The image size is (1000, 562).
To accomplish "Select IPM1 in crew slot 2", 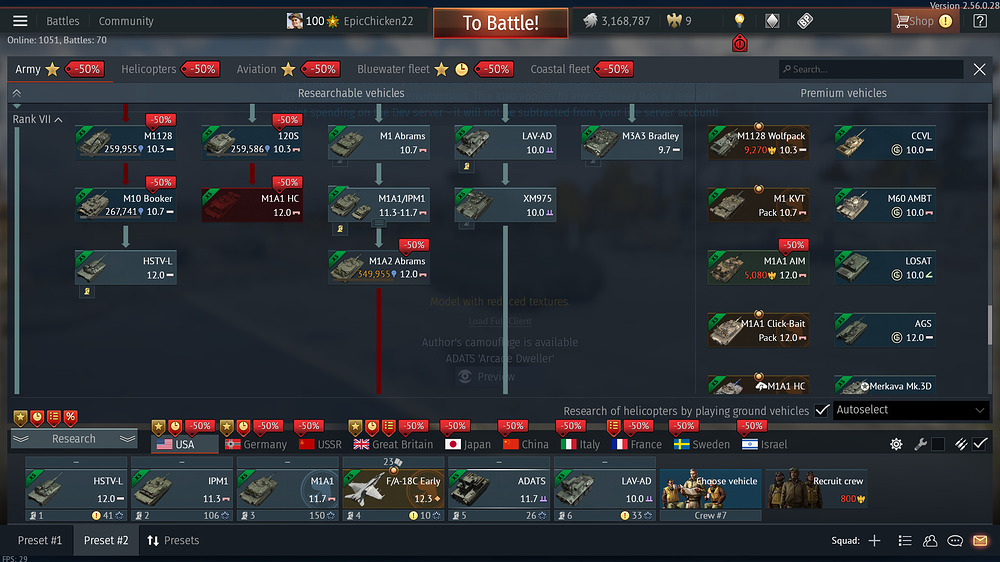I will [x=182, y=489].
